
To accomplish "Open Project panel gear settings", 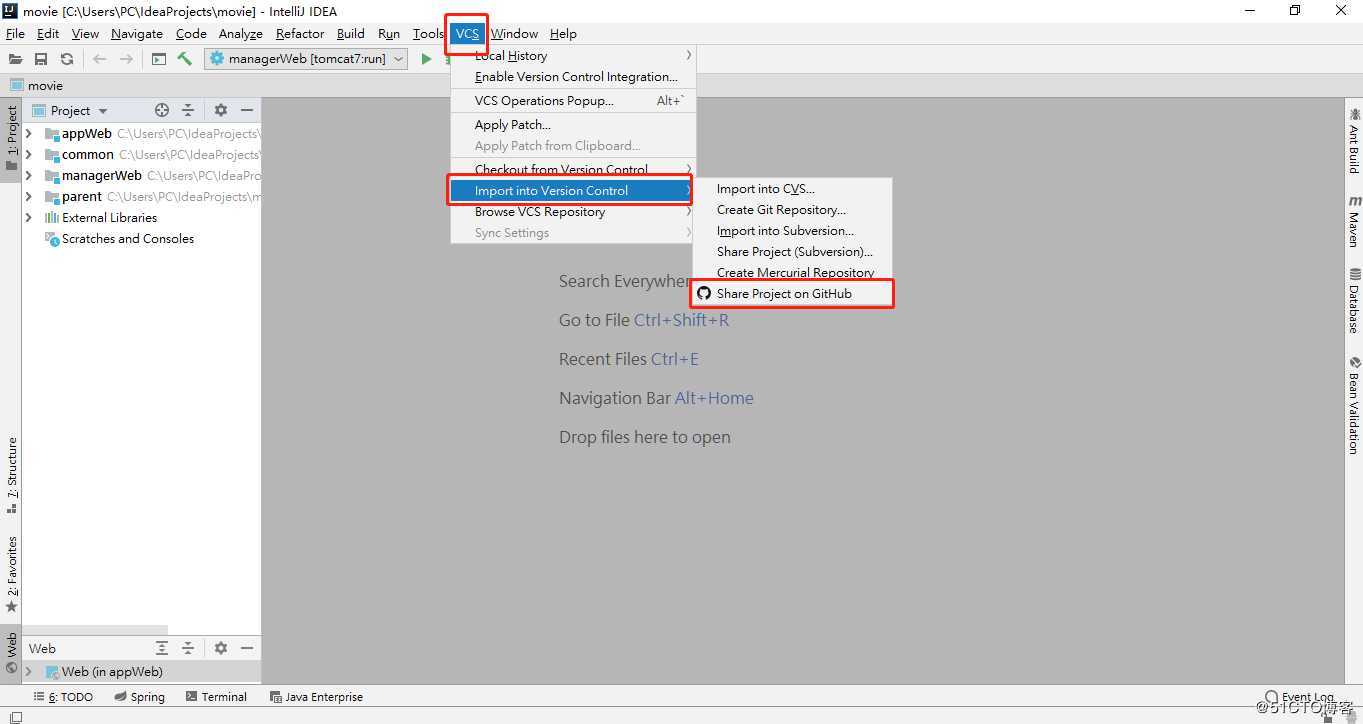I will 221,110.
